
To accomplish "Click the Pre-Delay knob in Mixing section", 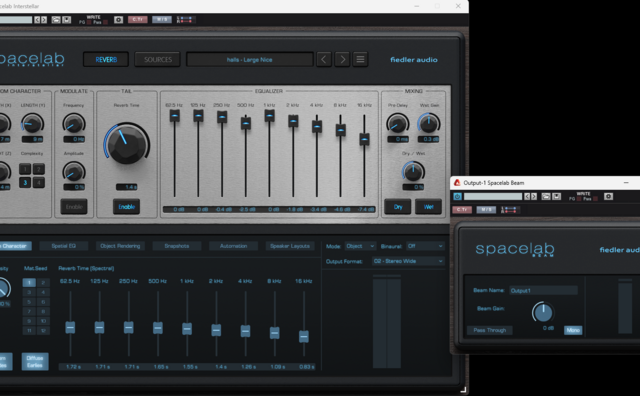I will click(x=397, y=123).
